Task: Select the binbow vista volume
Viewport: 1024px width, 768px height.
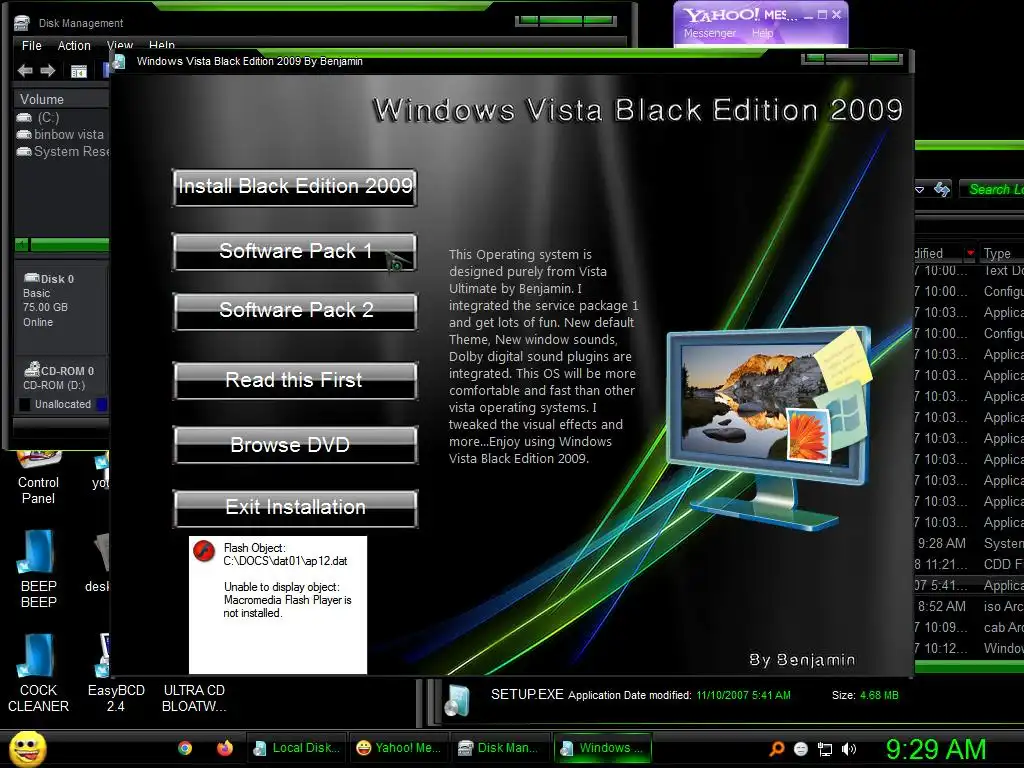Action: [62, 135]
